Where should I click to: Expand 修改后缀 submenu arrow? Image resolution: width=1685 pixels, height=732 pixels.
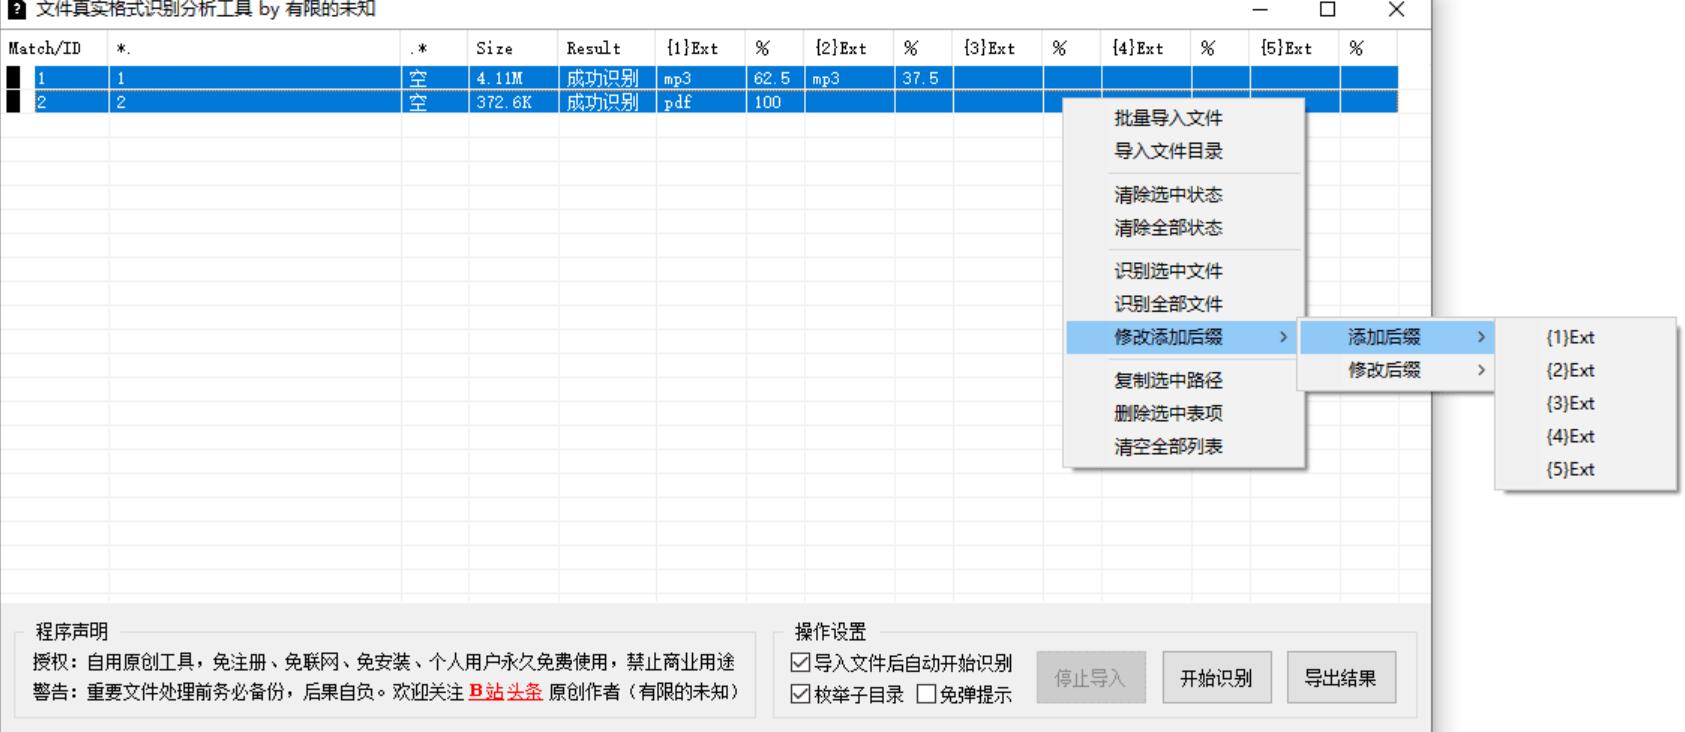[x=1481, y=370]
